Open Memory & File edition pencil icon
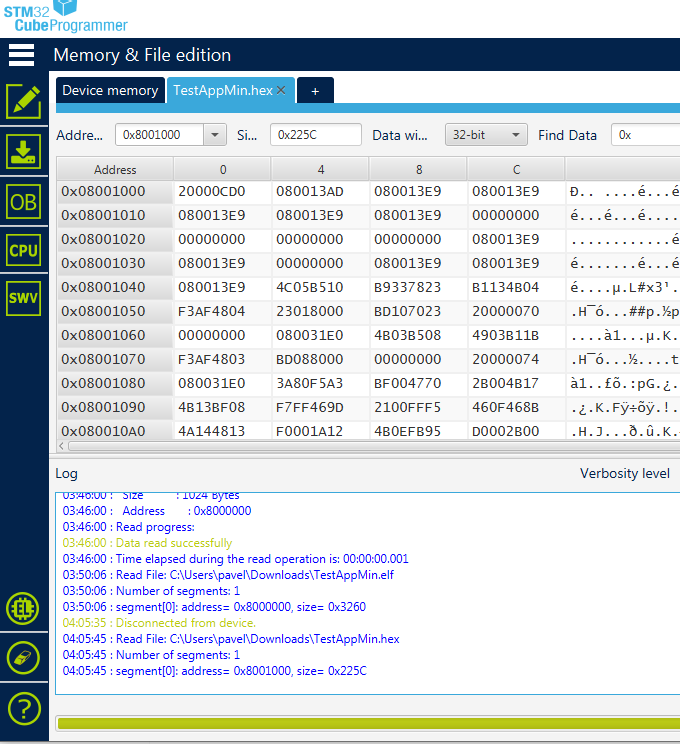 coord(24,101)
